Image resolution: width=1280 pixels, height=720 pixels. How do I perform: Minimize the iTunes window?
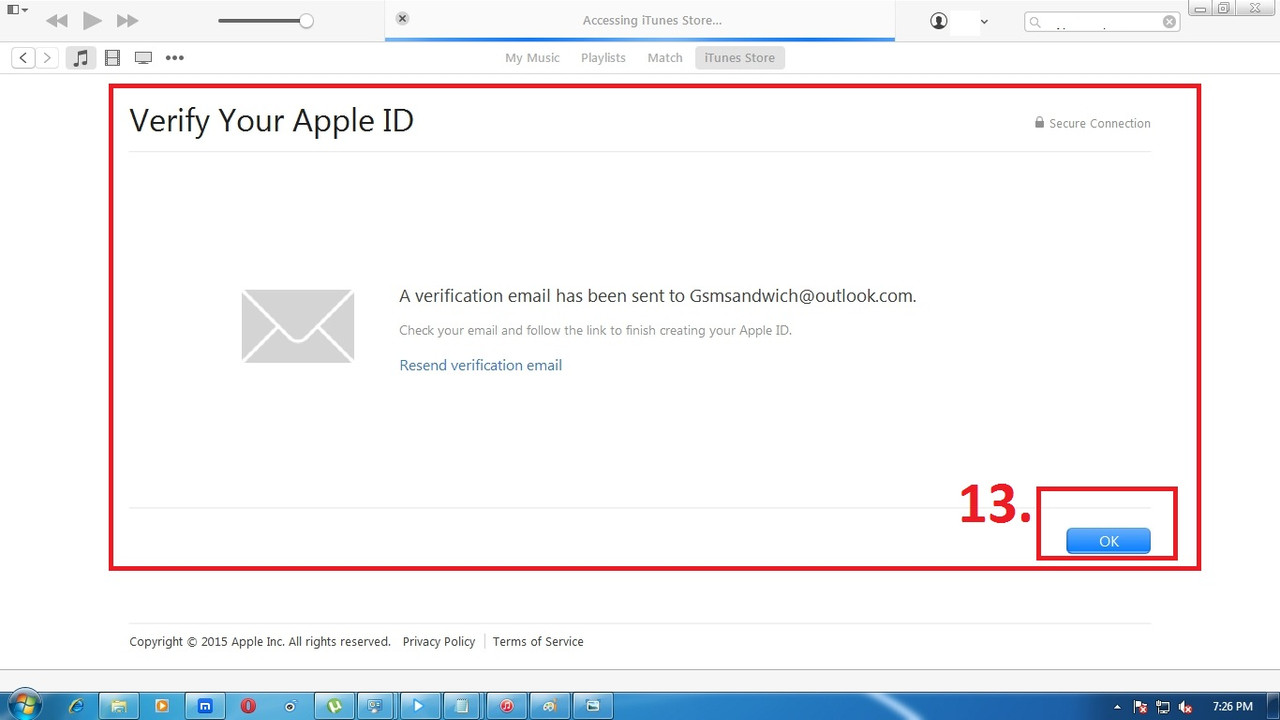point(1200,8)
